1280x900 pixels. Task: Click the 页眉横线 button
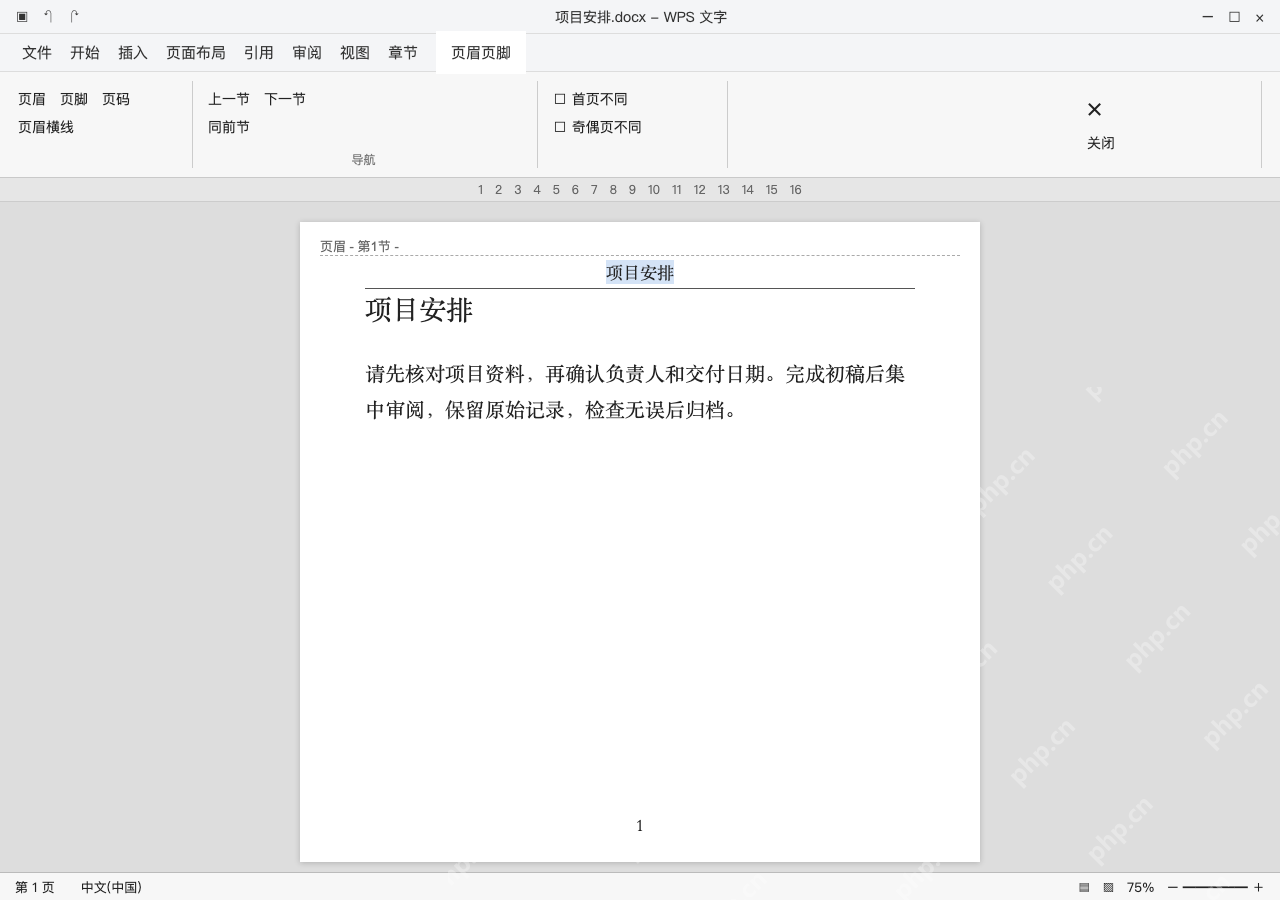[x=46, y=127]
